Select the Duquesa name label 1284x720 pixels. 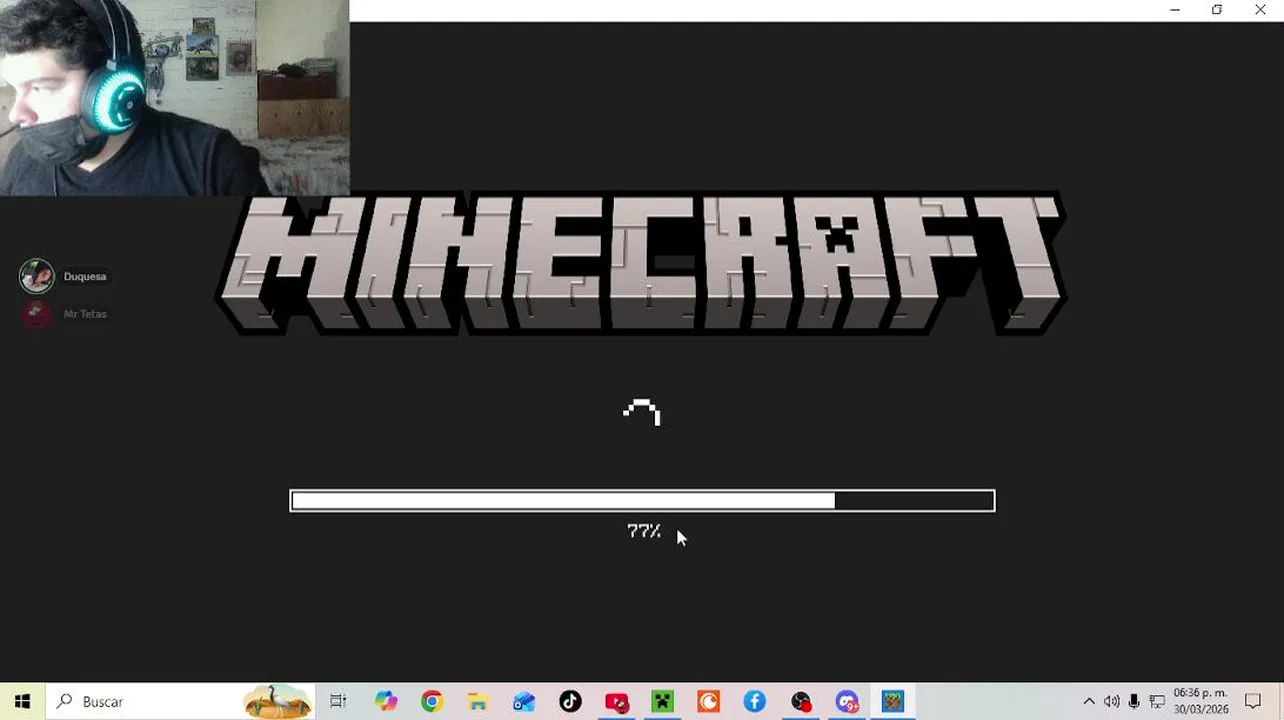tap(85, 277)
